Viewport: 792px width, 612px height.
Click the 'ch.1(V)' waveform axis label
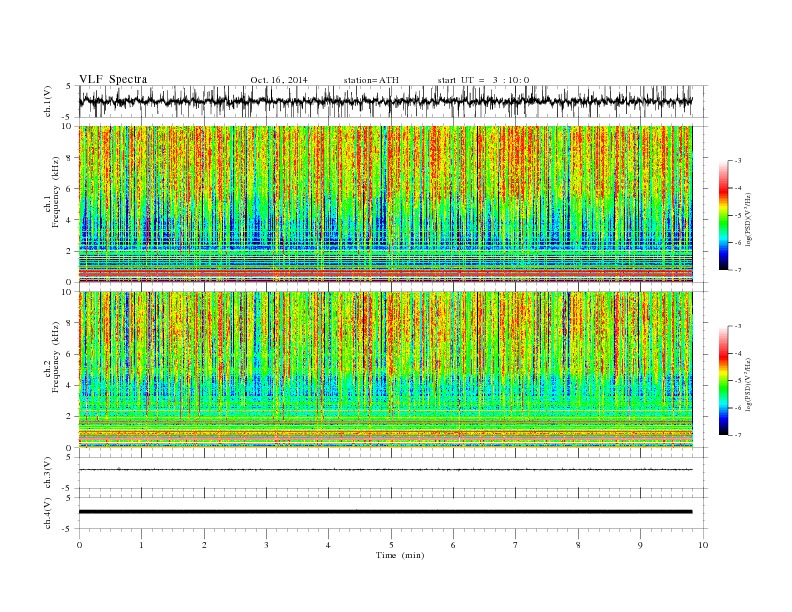tap(48, 101)
